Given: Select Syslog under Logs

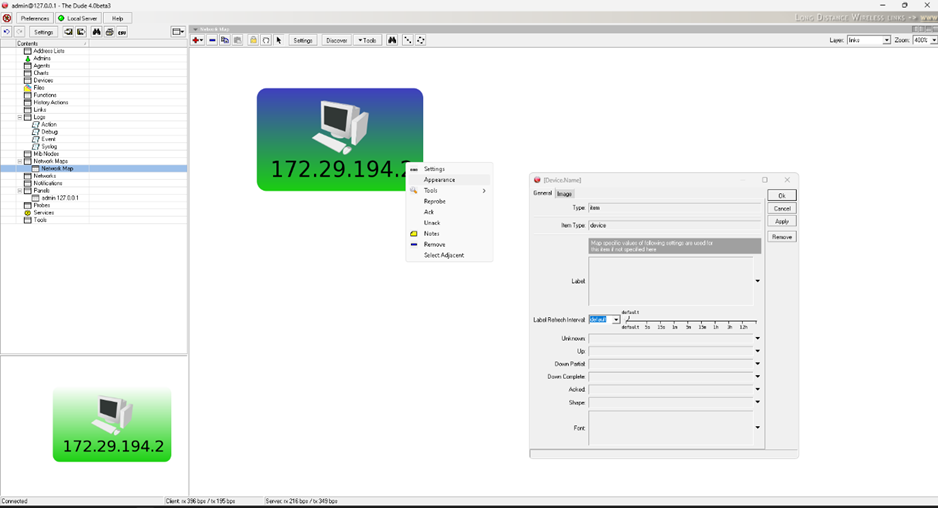Looking at the screenshot, I should [49, 147].
